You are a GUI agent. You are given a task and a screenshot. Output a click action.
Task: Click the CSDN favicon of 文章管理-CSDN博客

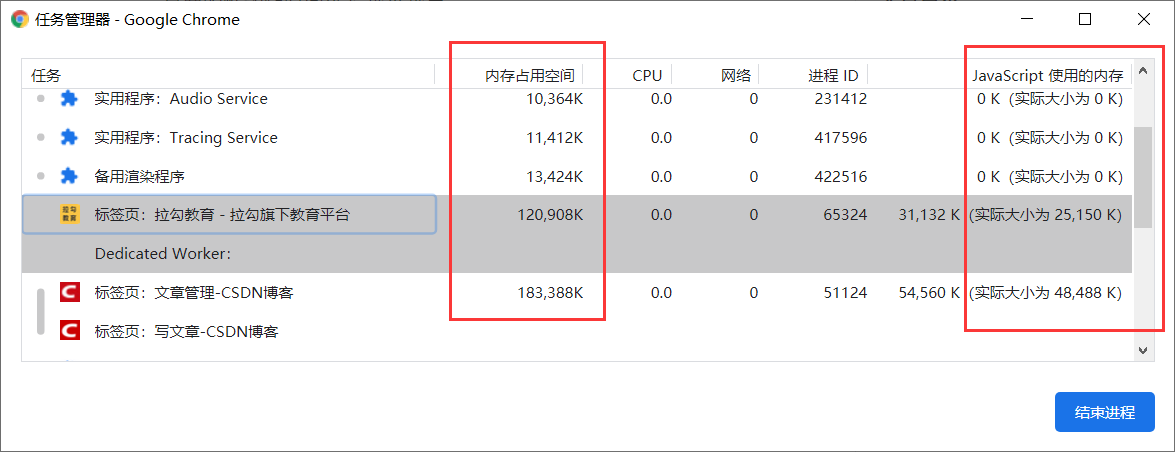70,292
